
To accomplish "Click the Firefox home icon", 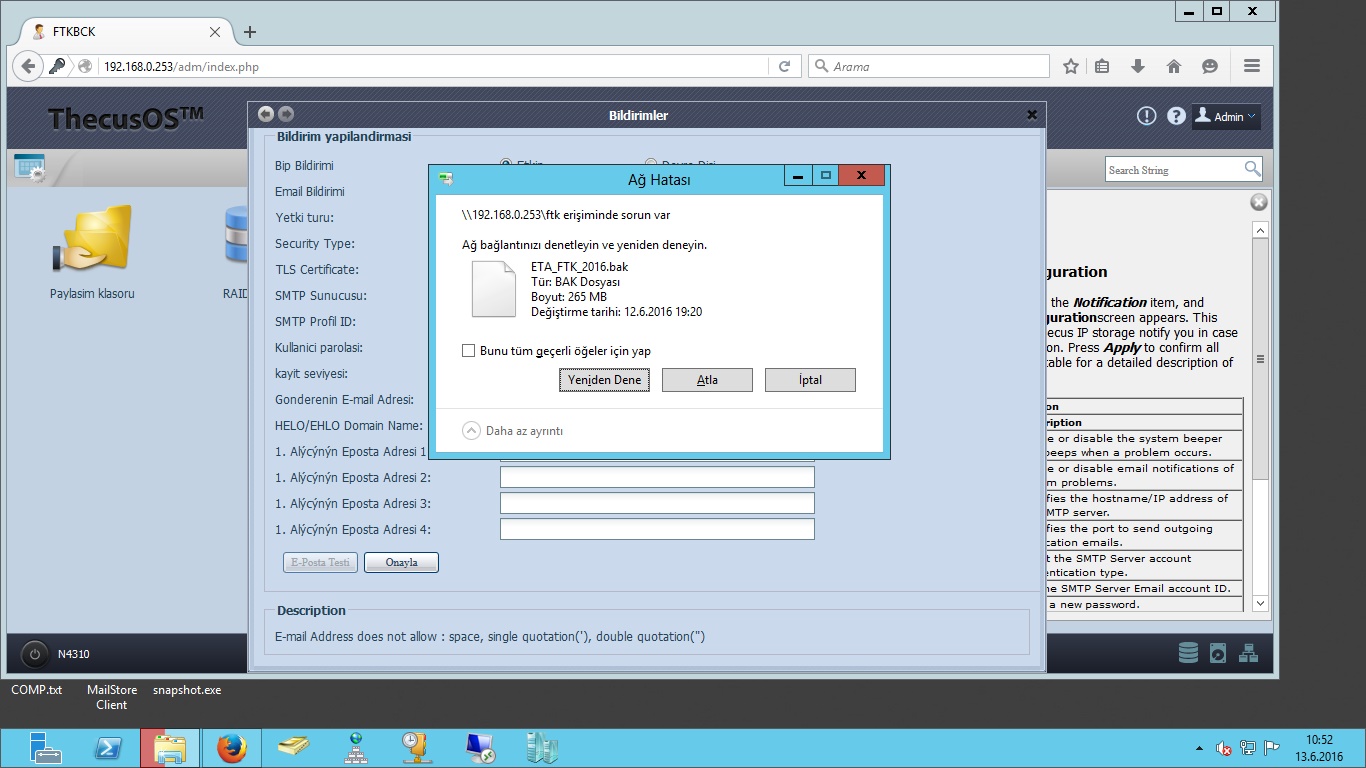I will (1174, 66).
